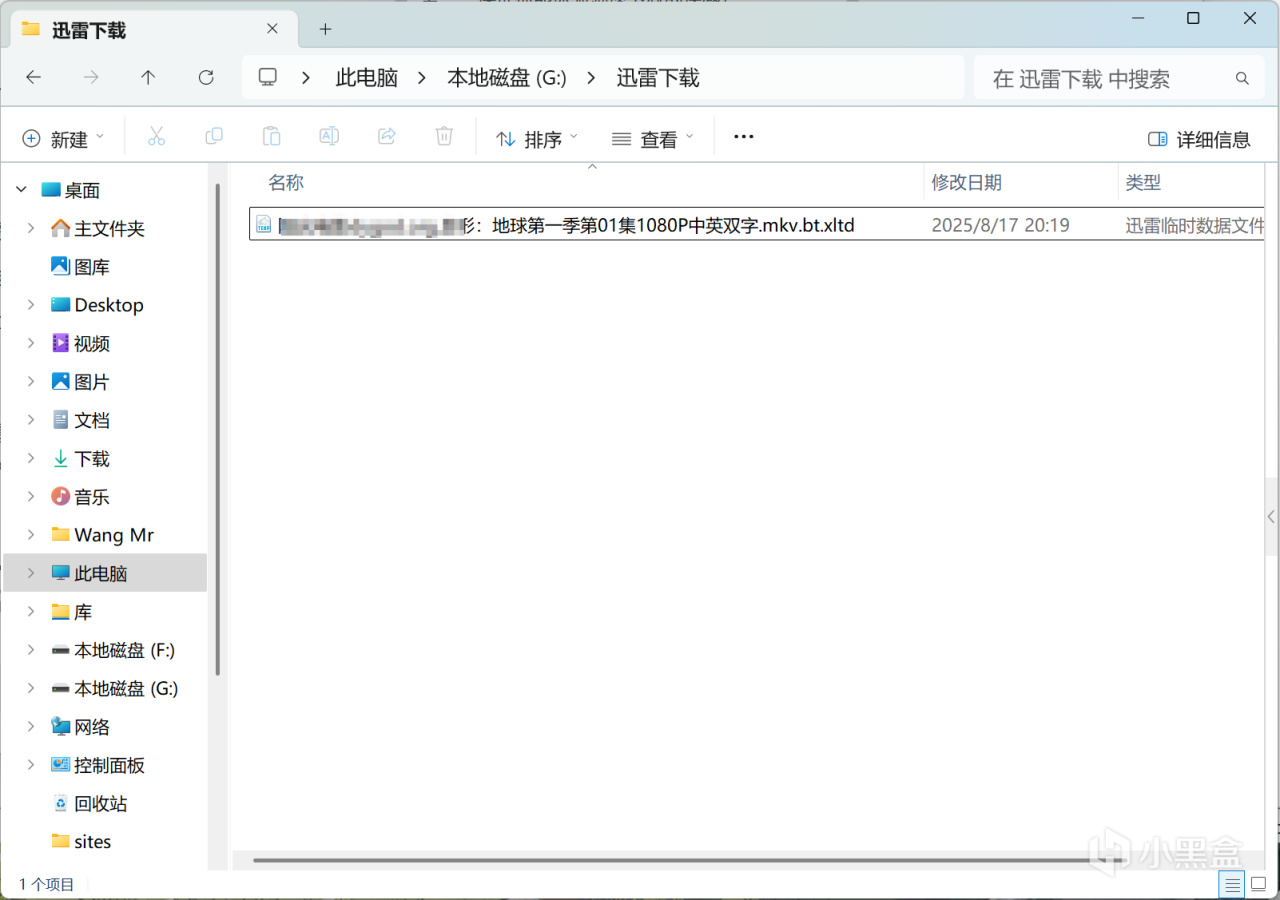
Task: Click the 视频 icon in sidebar
Action: [x=60, y=343]
